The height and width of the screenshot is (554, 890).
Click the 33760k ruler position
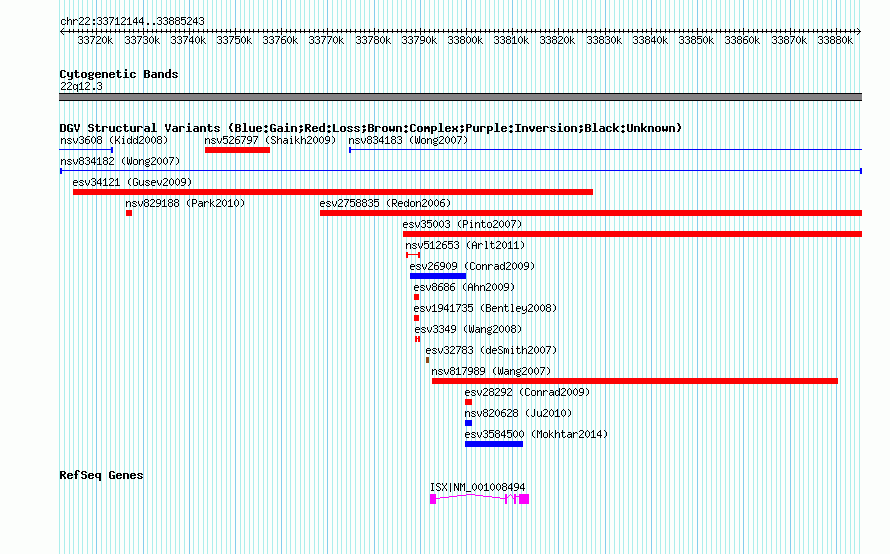coord(280,40)
